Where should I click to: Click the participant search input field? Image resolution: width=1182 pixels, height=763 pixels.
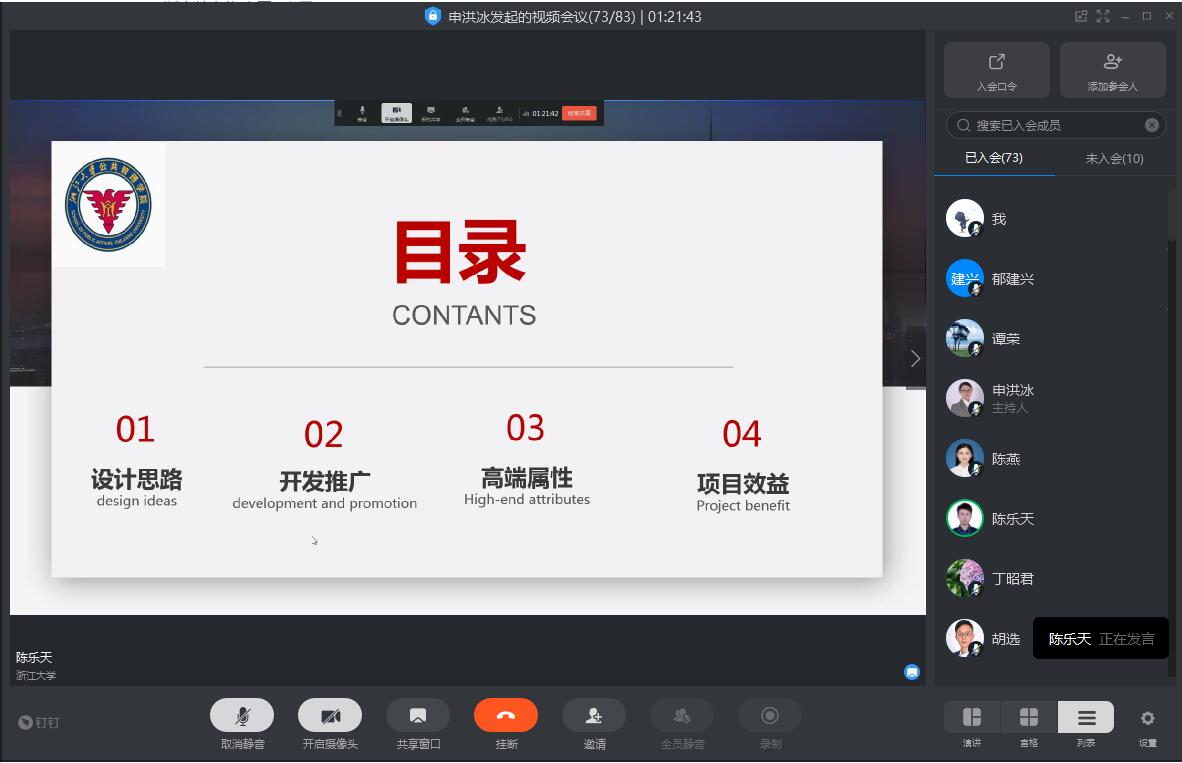click(x=1050, y=124)
